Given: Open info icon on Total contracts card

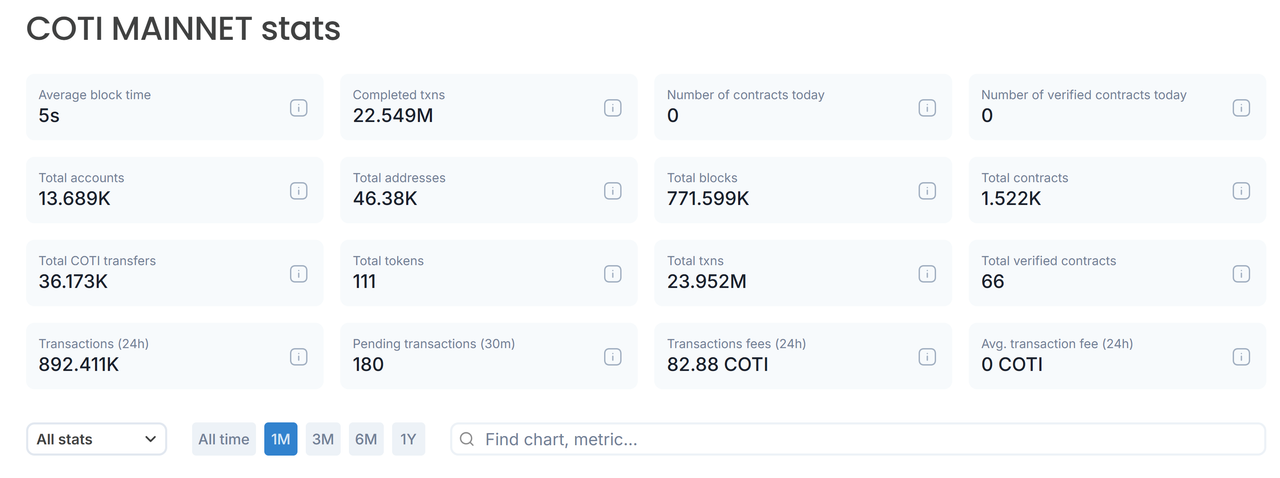Looking at the screenshot, I should pos(1241,190).
